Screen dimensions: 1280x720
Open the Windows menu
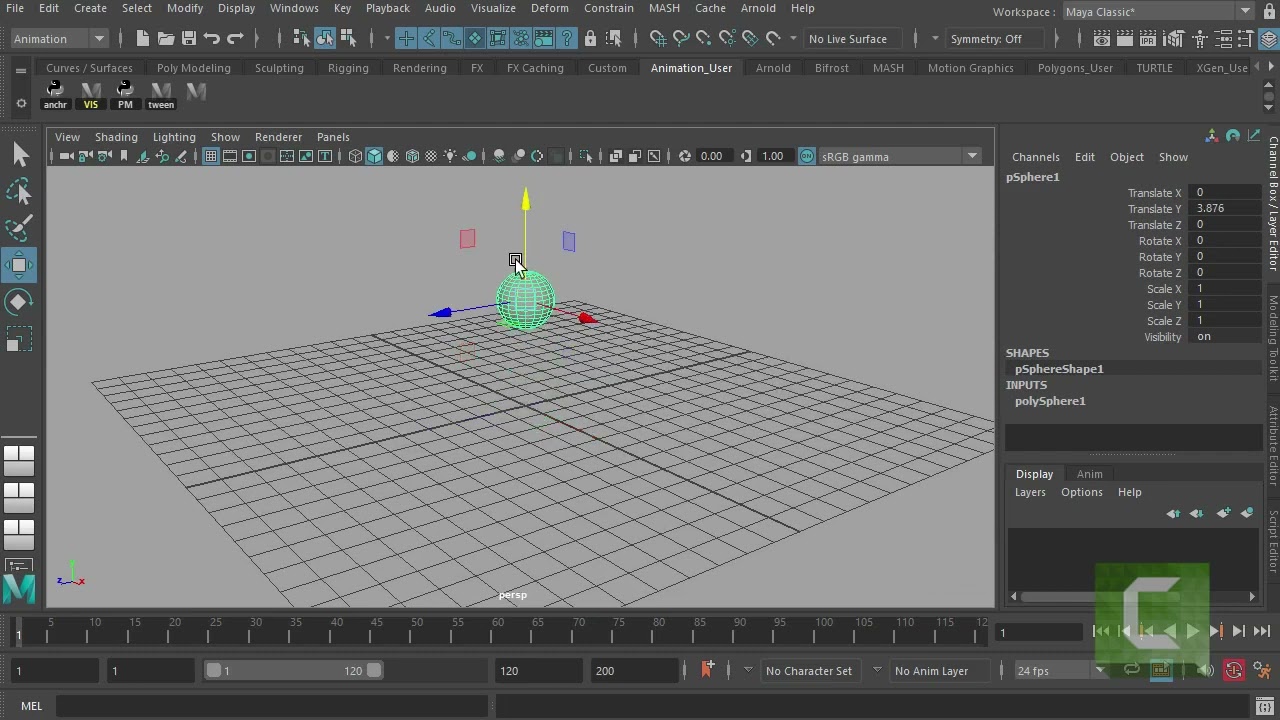tap(294, 8)
